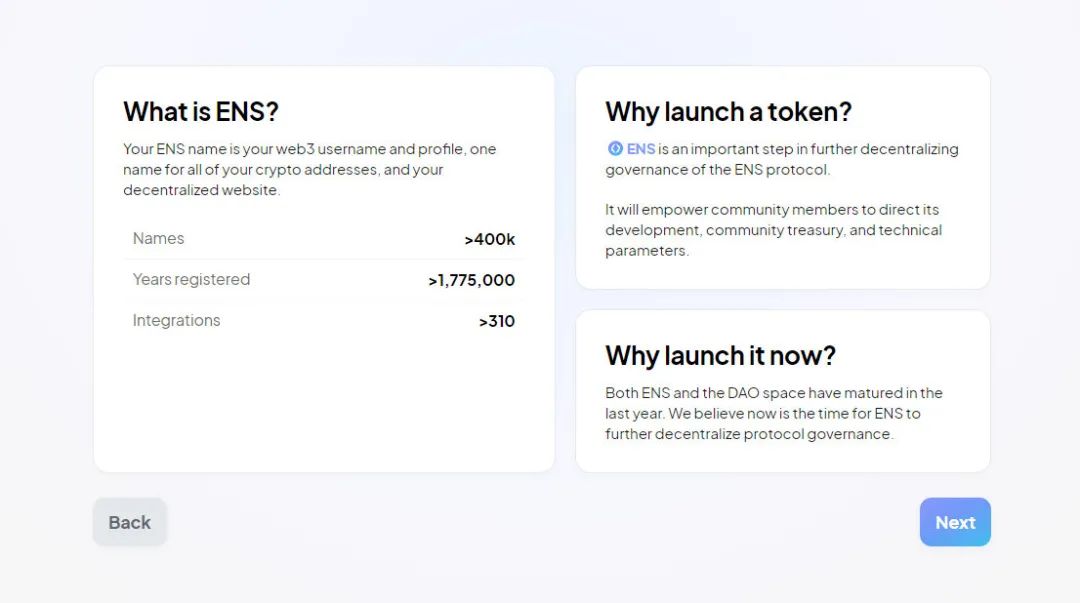The image size is (1080, 603).
Task: Click the 'It will empower community members' line
Action: click(x=772, y=210)
